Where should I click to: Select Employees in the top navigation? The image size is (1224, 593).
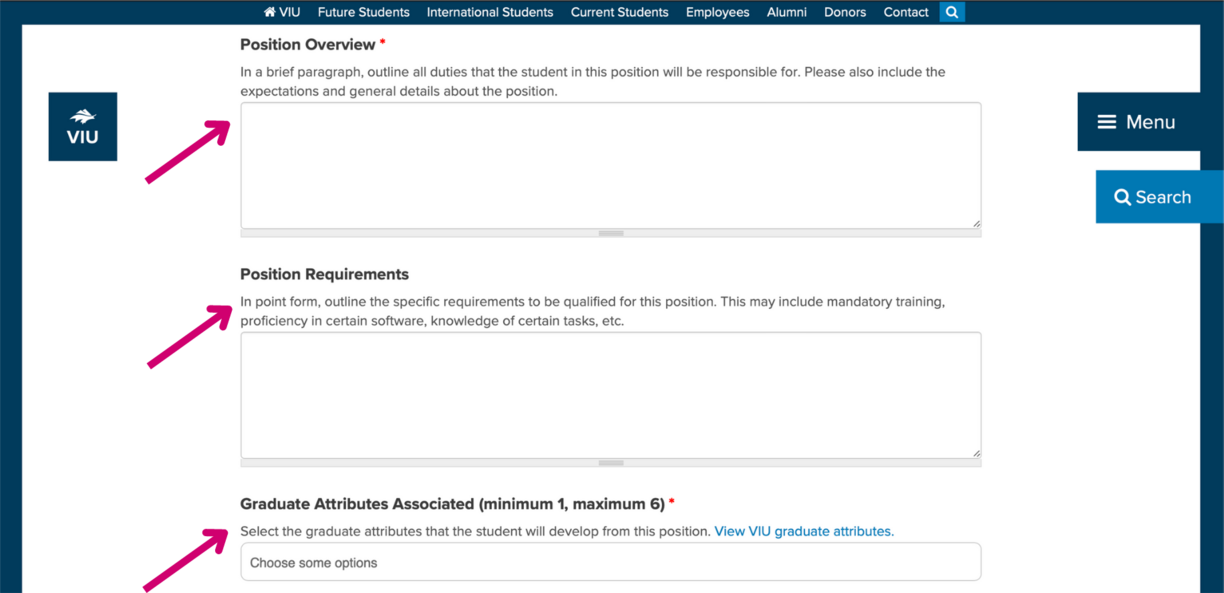[718, 12]
